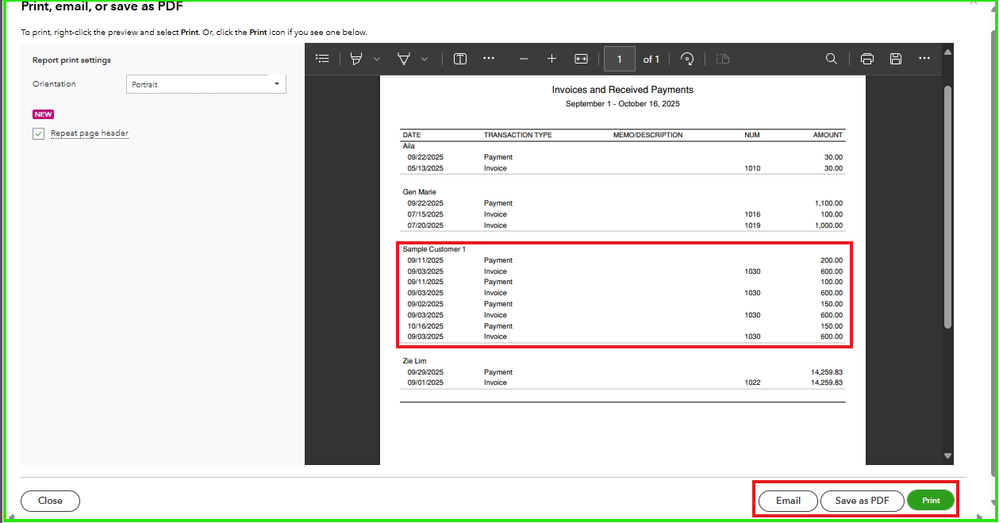Open the rightmost more options menu
This screenshot has width=999, height=523.
[x=925, y=60]
